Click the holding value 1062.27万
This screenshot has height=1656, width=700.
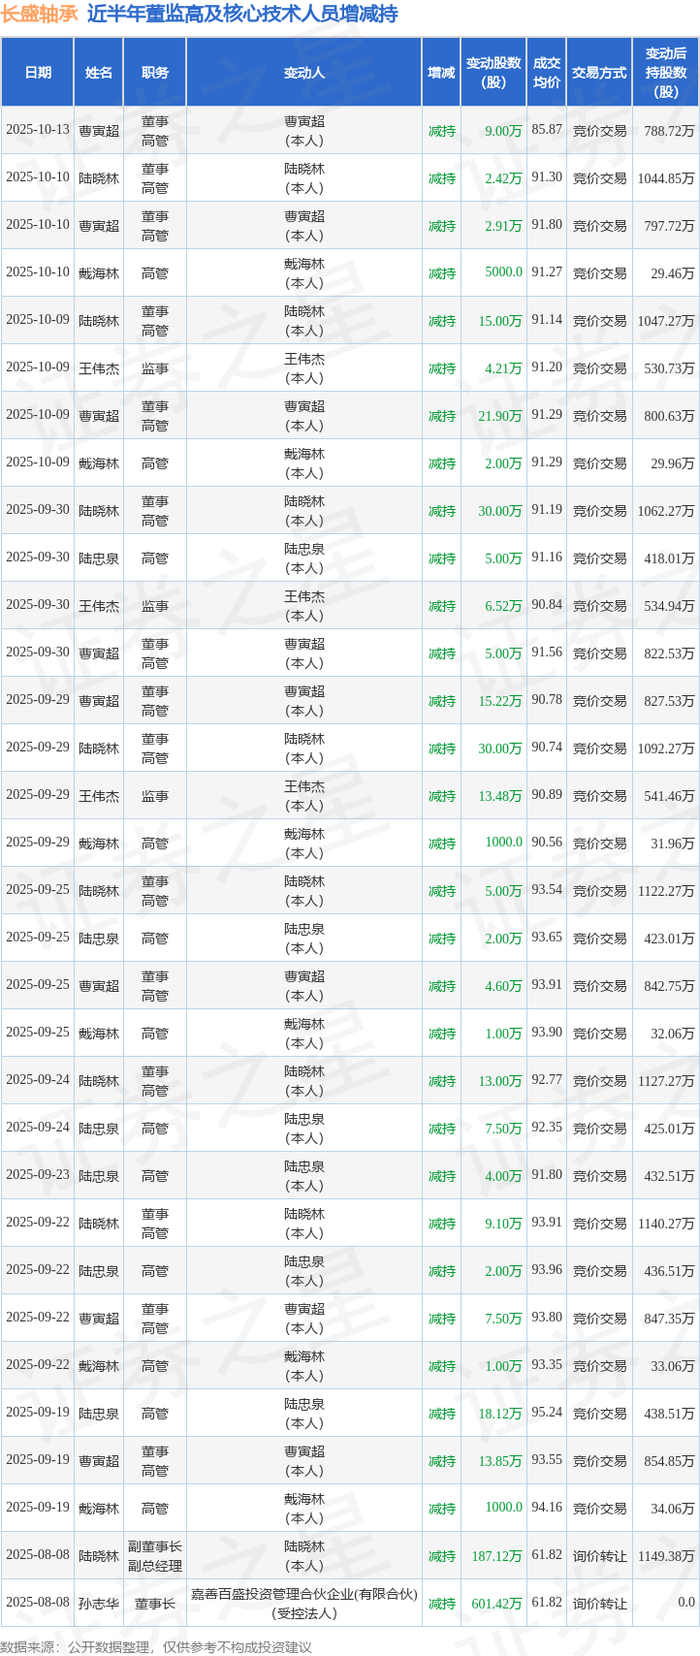pos(666,510)
